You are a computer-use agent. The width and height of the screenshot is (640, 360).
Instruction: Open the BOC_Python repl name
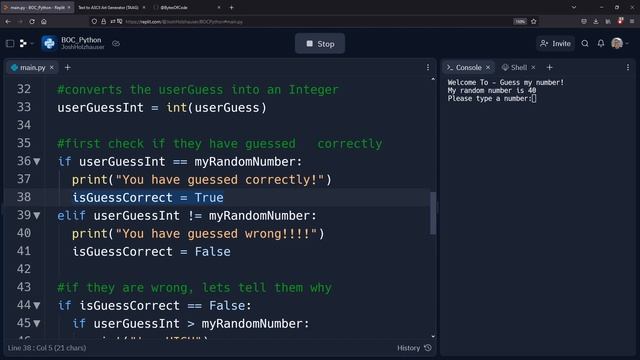pyautogui.click(x=81, y=40)
